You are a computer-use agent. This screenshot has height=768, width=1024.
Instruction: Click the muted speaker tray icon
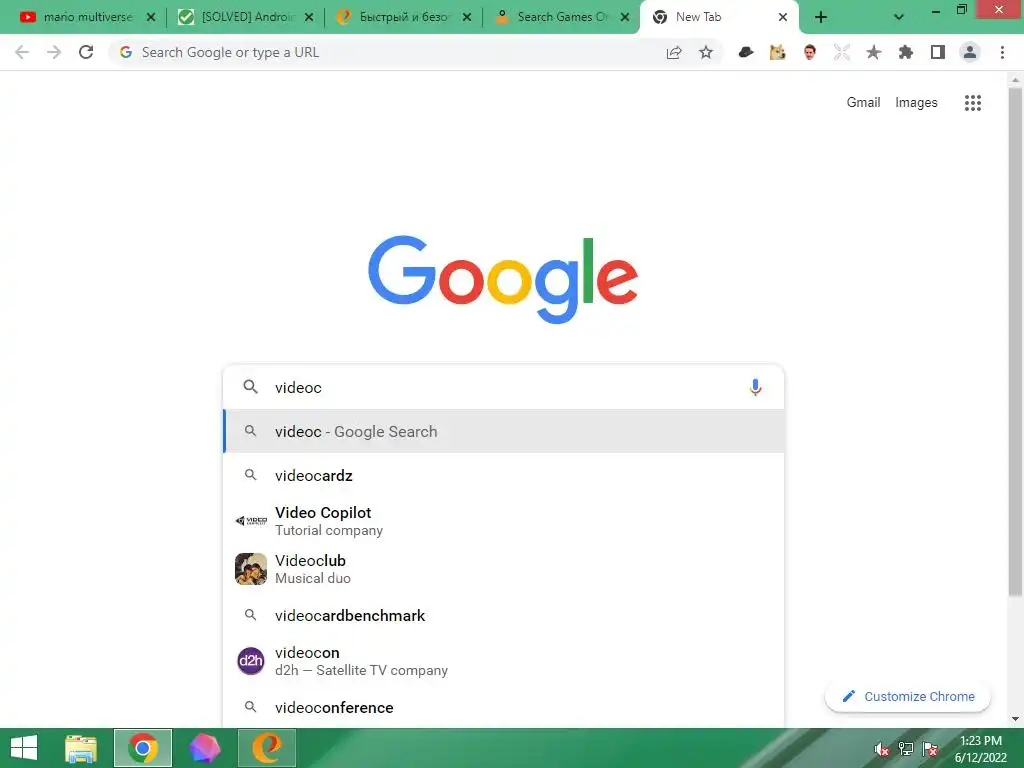(882, 749)
